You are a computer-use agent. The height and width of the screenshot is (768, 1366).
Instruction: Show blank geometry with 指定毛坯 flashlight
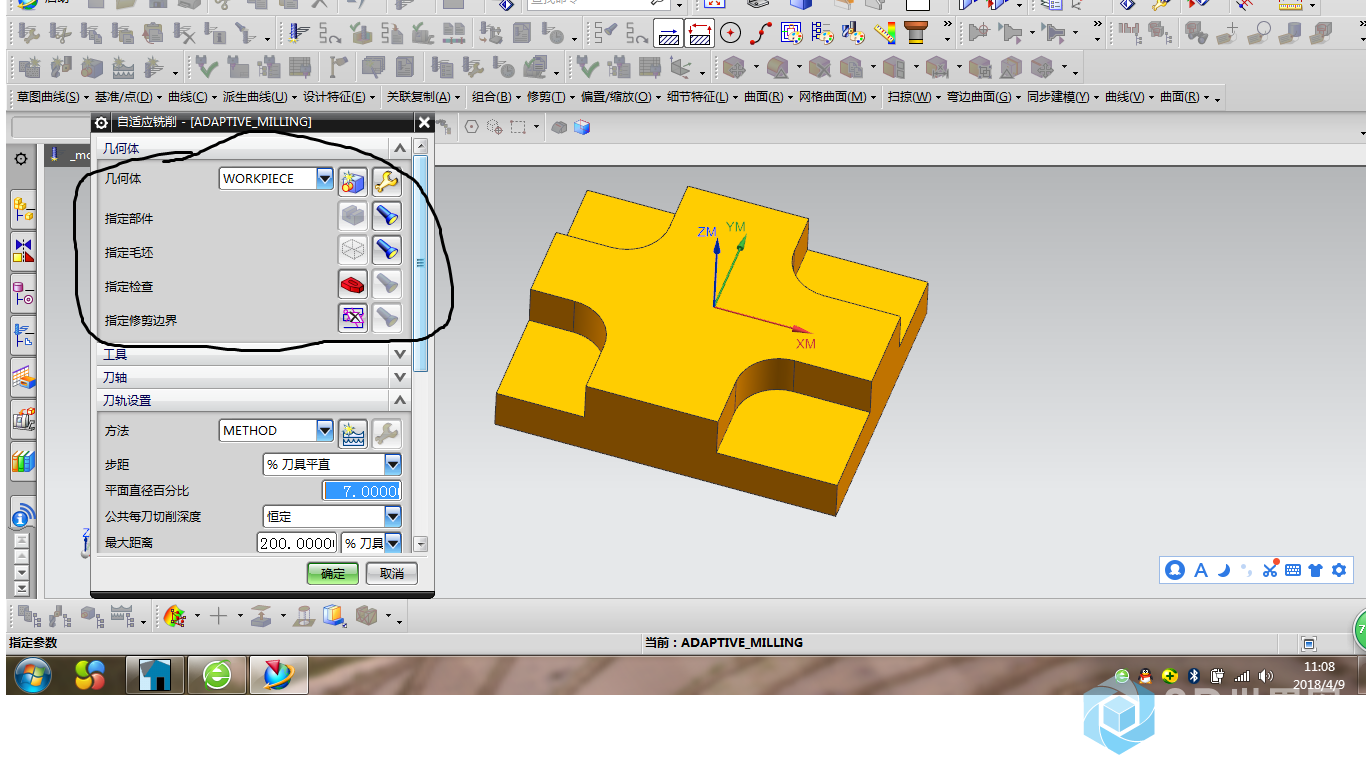click(386, 250)
